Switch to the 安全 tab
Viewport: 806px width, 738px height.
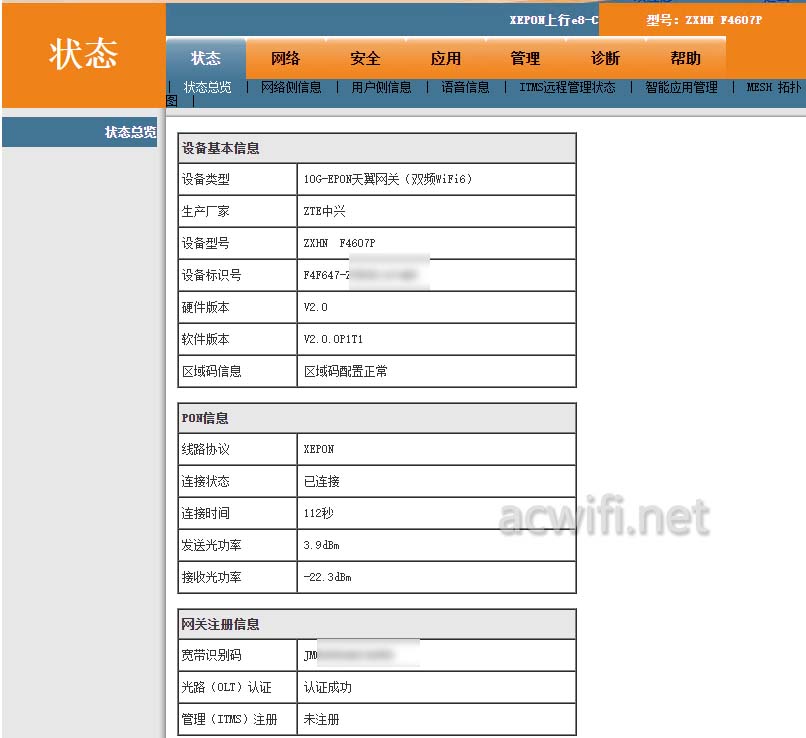[x=365, y=58]
